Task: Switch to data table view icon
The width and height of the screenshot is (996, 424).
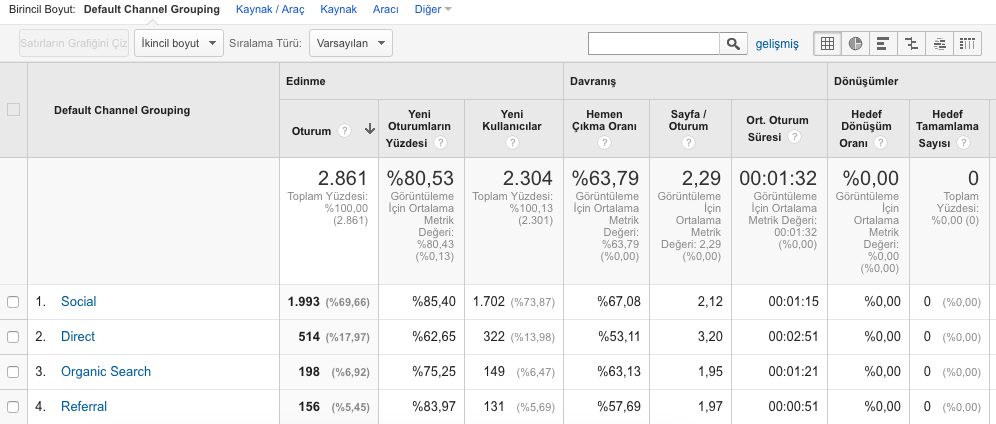Action: click(827, 44)
